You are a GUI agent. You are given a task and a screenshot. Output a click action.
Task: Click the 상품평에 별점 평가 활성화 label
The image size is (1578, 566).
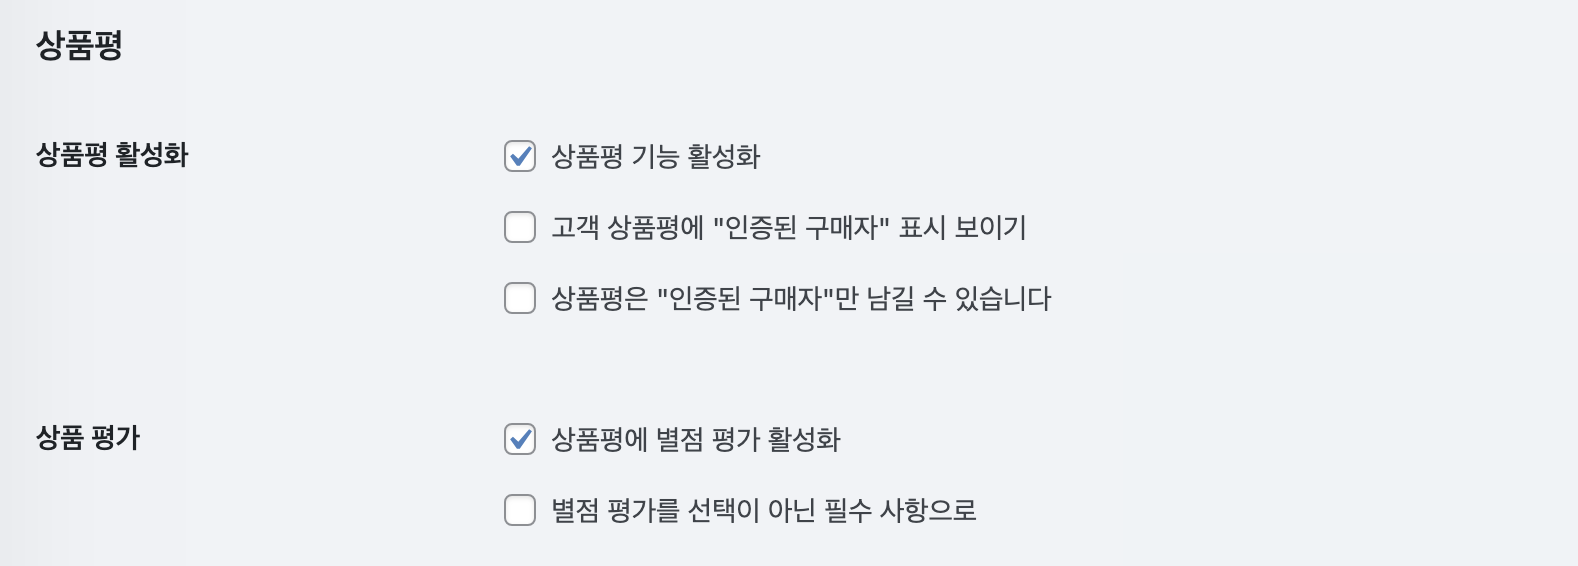click(696, 440)
